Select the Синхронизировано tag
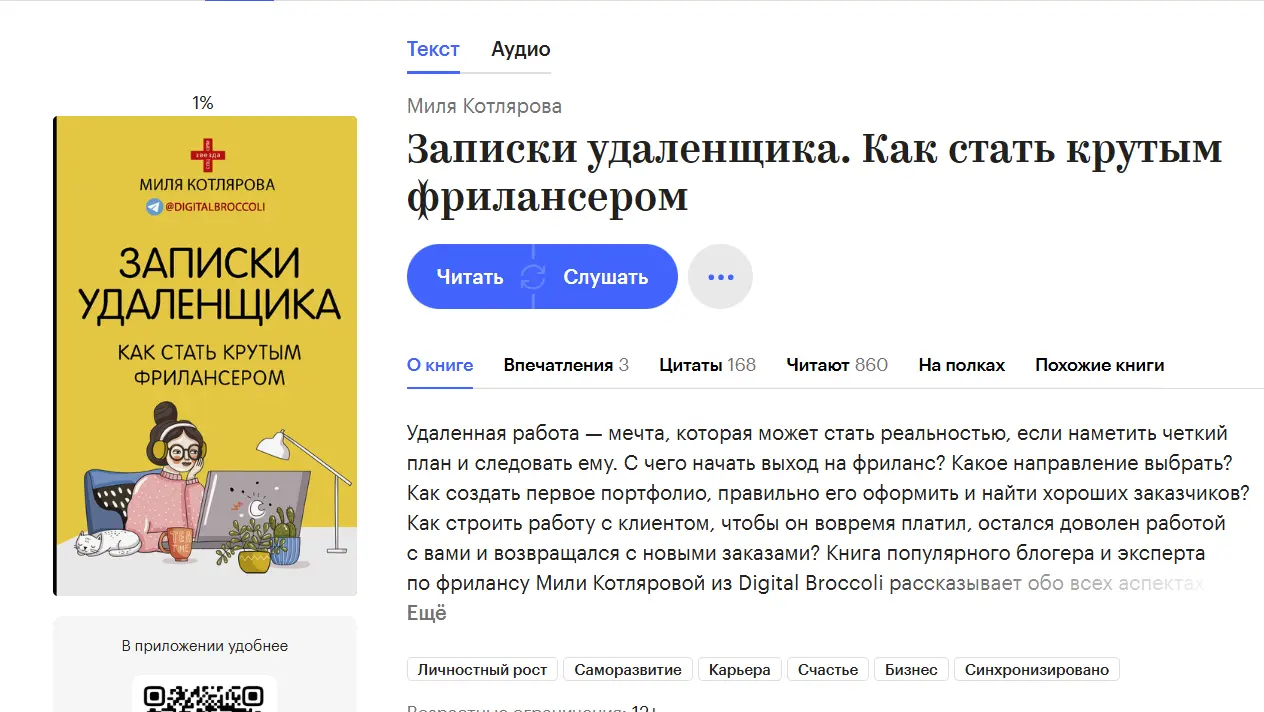 pyautogui.click(x=1037, y=670)
